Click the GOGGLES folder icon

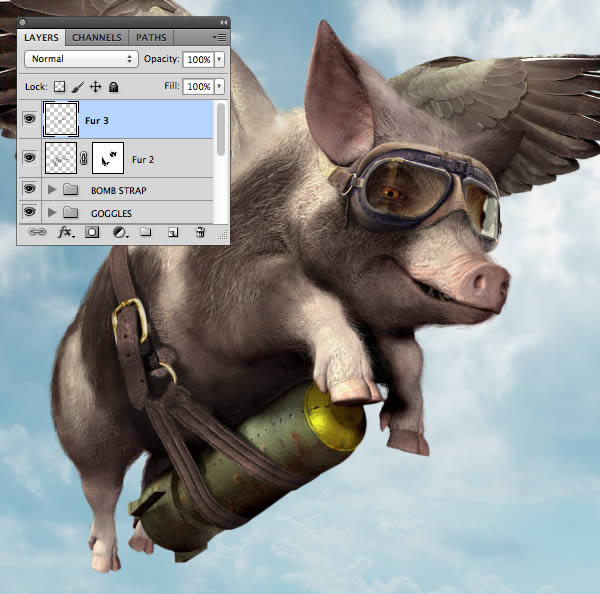(70, 212)
